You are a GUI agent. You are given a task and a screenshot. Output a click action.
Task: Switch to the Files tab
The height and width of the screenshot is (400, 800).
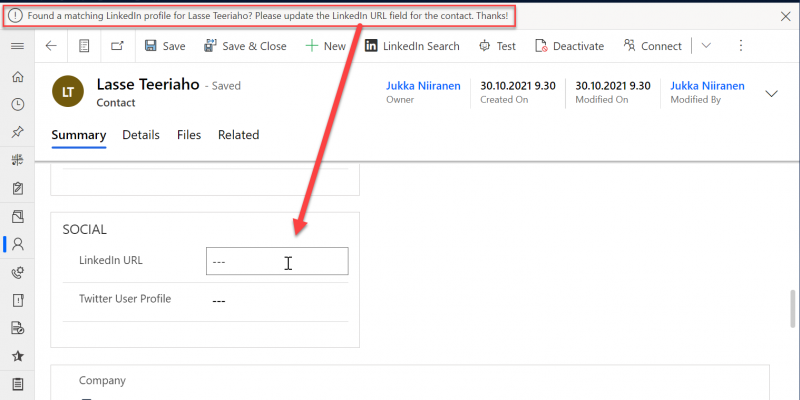pos(189,135)
